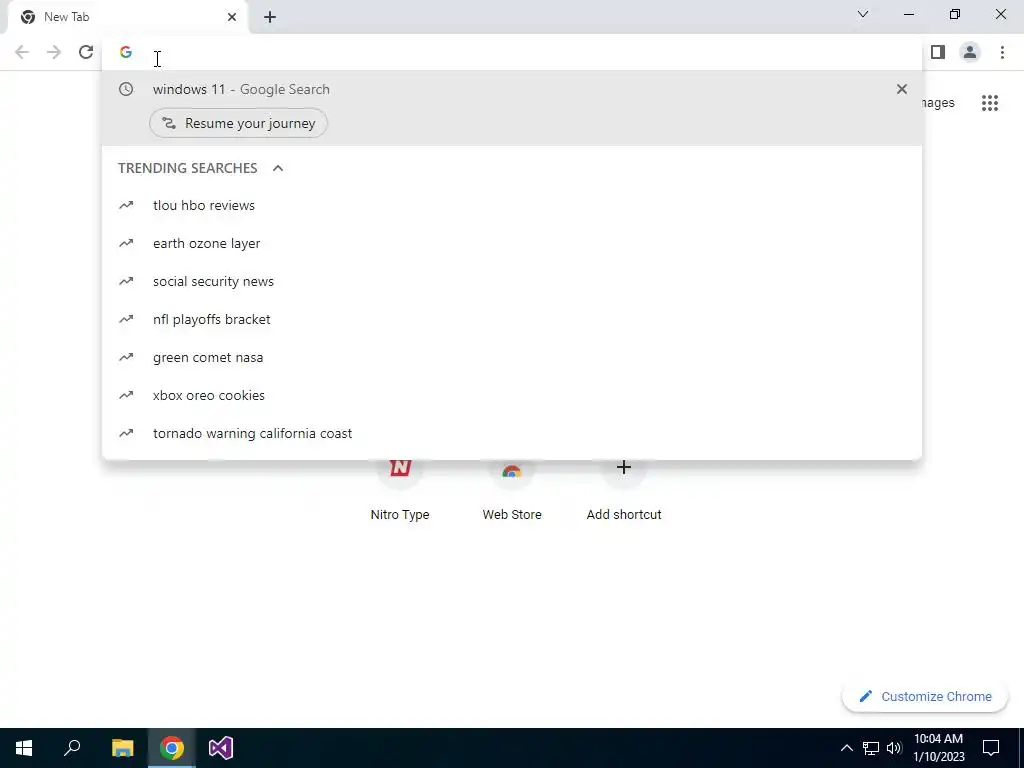
Task: Open the Windows Start menu
Action: click(x=24, y=748)
